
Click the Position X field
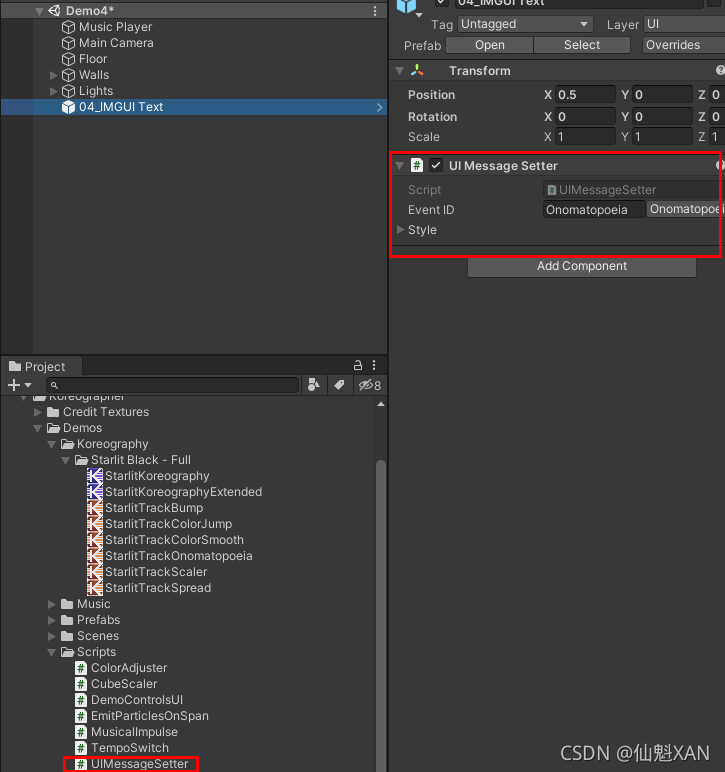point(585,95)
